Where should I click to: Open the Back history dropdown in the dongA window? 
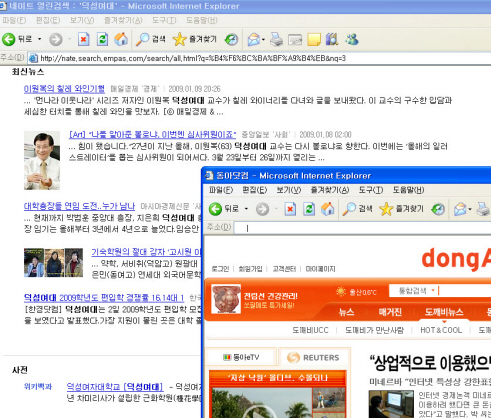246,209
